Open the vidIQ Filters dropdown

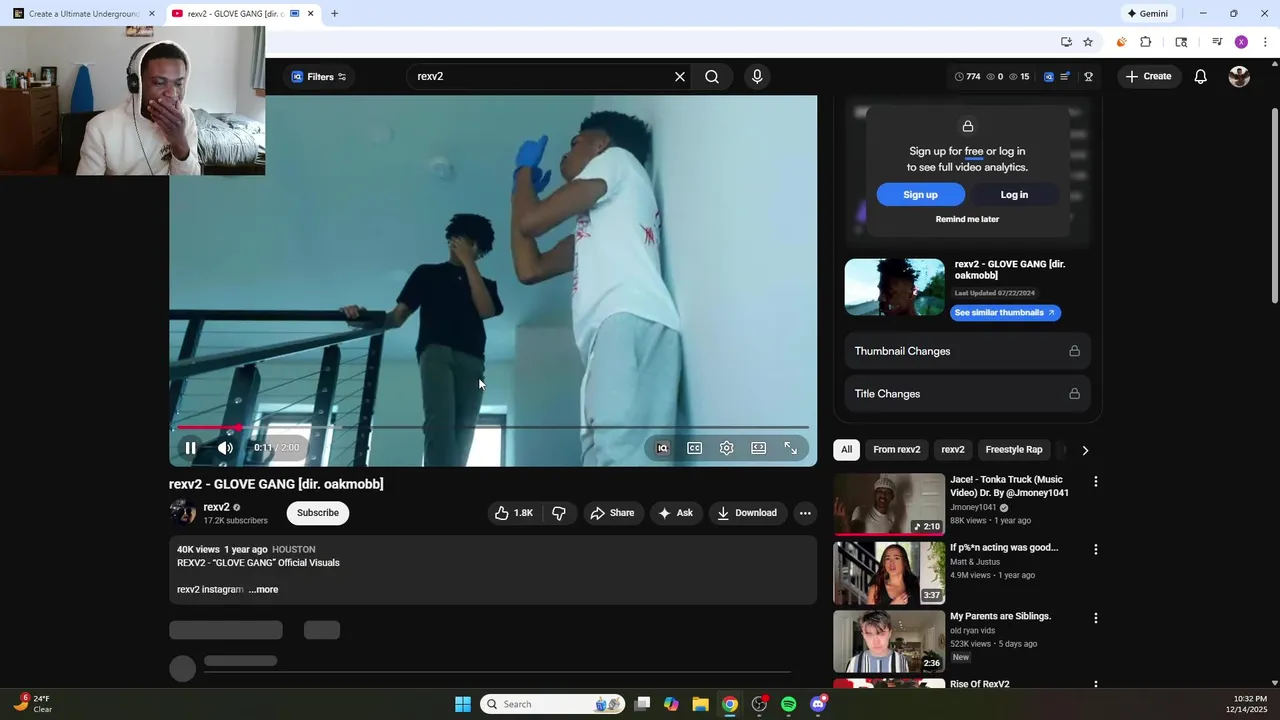click(x=318, y=77)
